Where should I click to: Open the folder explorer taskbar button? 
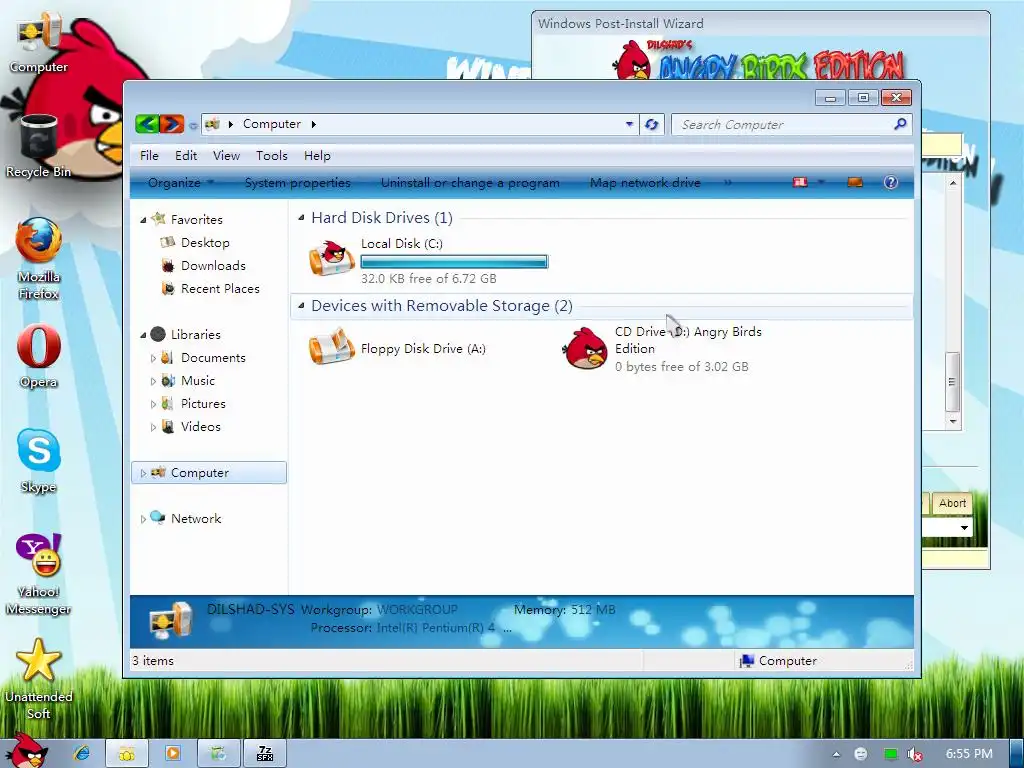click(x=127, y=753)
